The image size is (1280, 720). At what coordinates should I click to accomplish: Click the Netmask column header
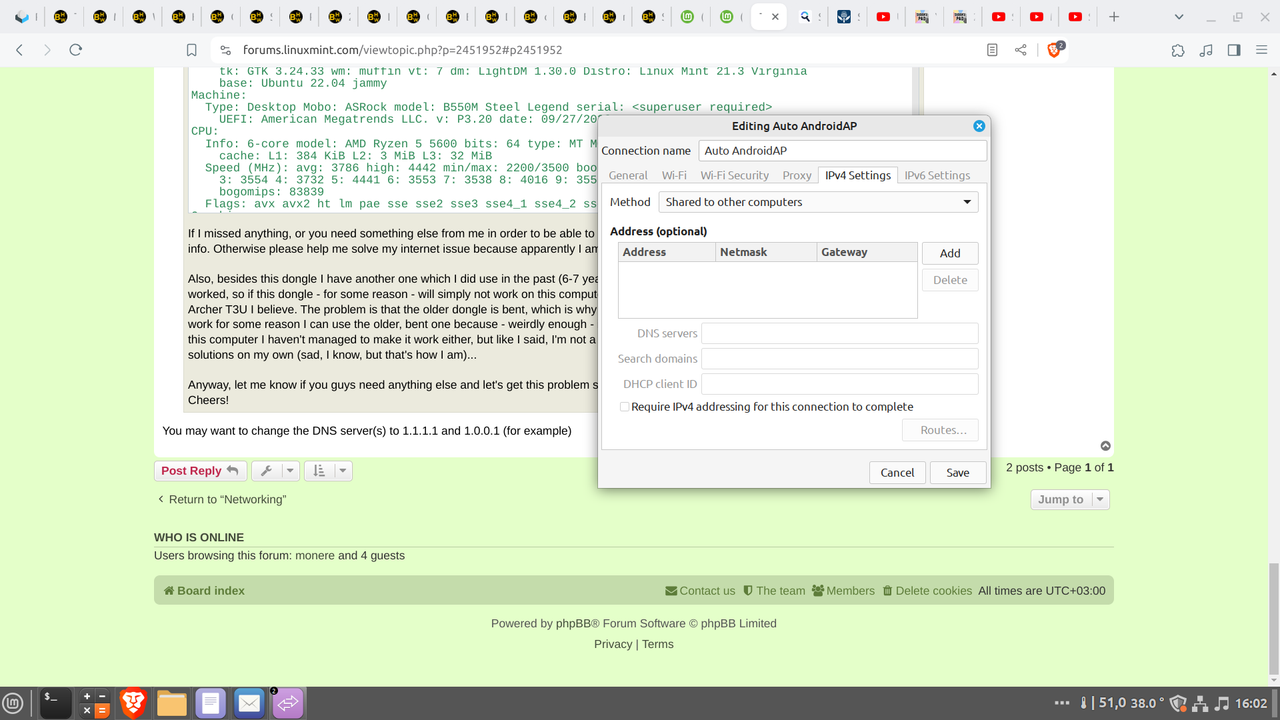[x=766, y=252]
